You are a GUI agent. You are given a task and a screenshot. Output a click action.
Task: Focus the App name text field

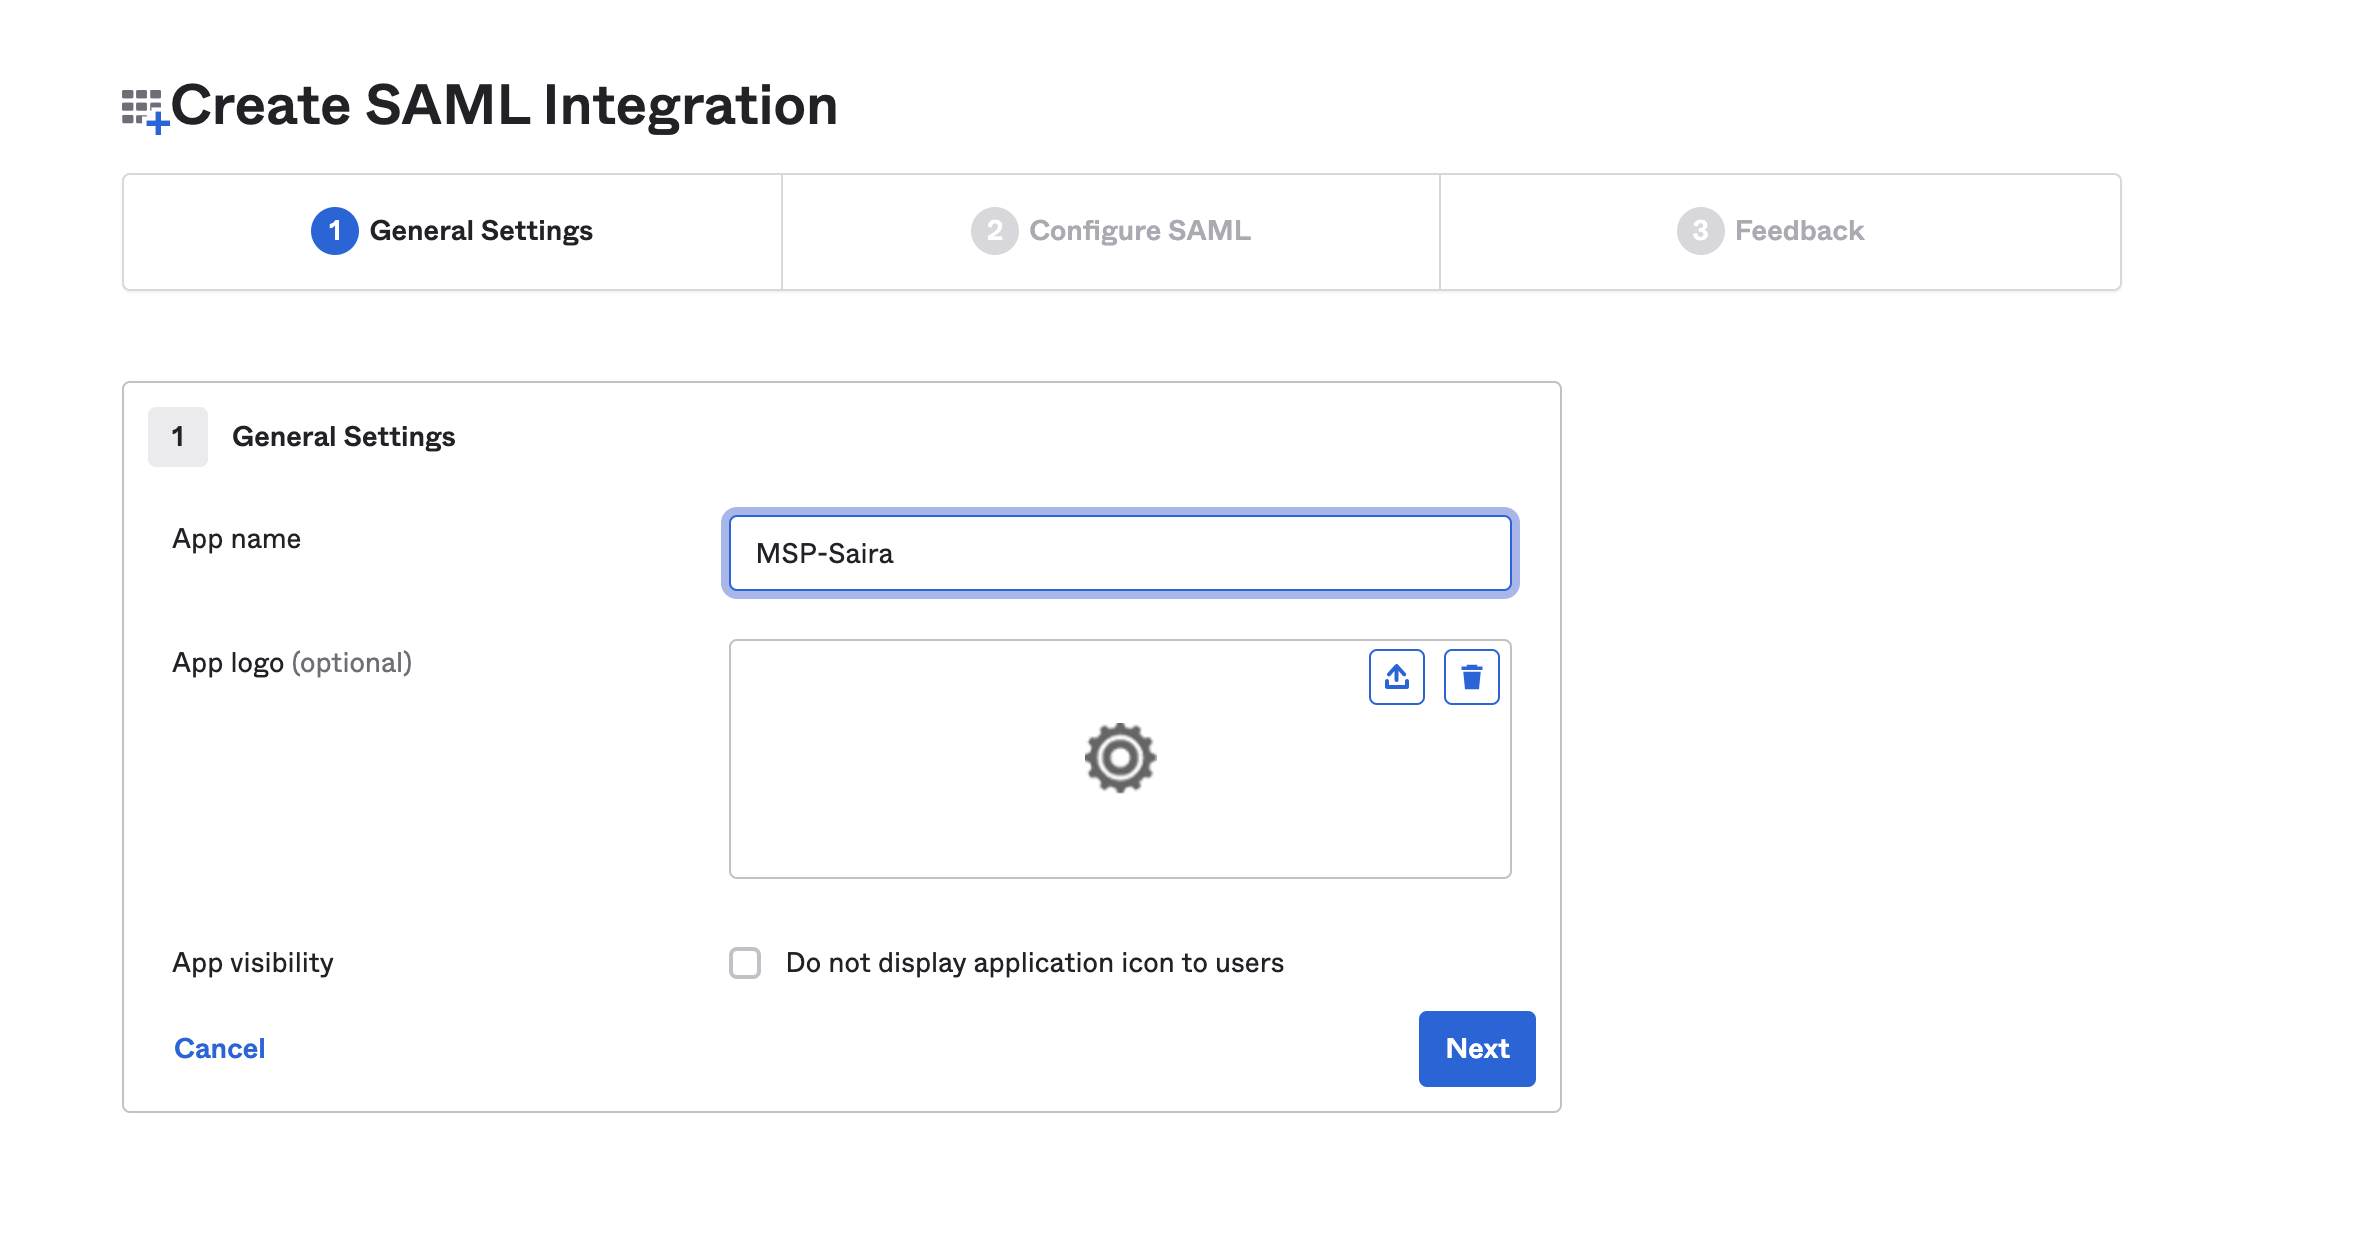(x=1119, y=553)
